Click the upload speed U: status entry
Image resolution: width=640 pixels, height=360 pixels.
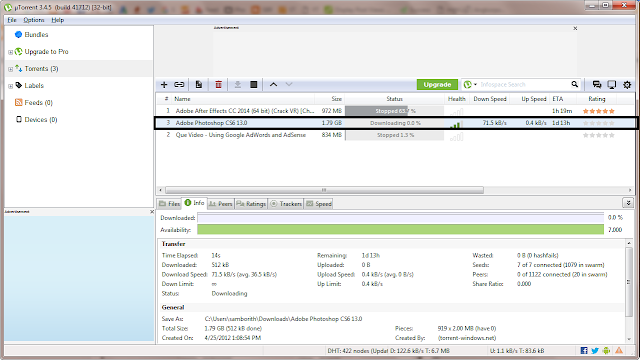(x=517, y=351)
